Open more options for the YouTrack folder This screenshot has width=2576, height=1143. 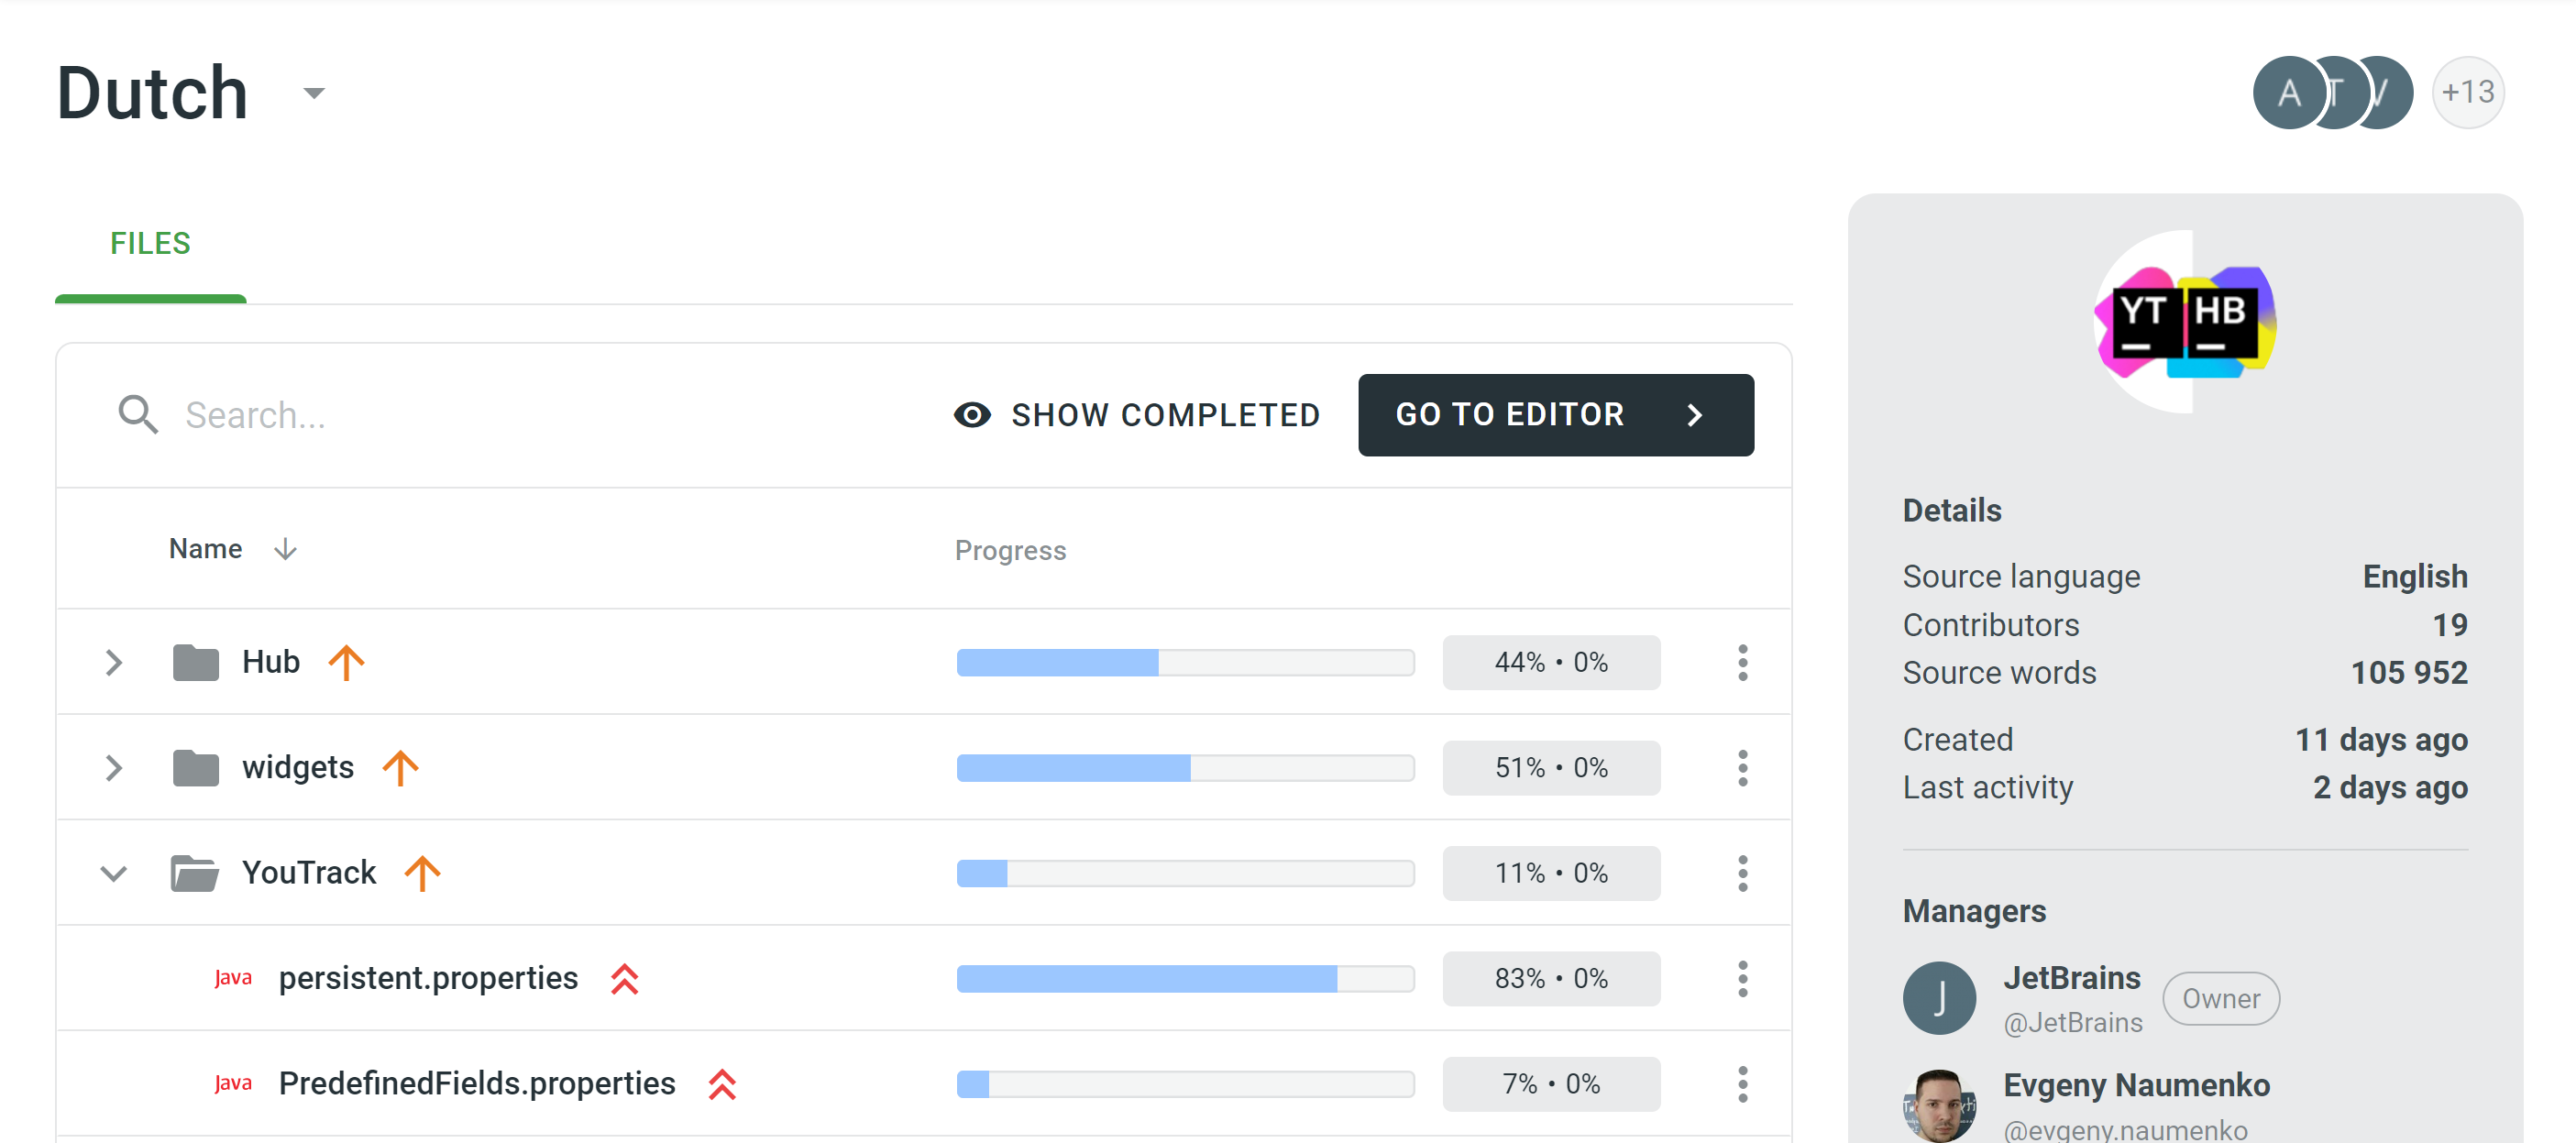coord(1742,873)
